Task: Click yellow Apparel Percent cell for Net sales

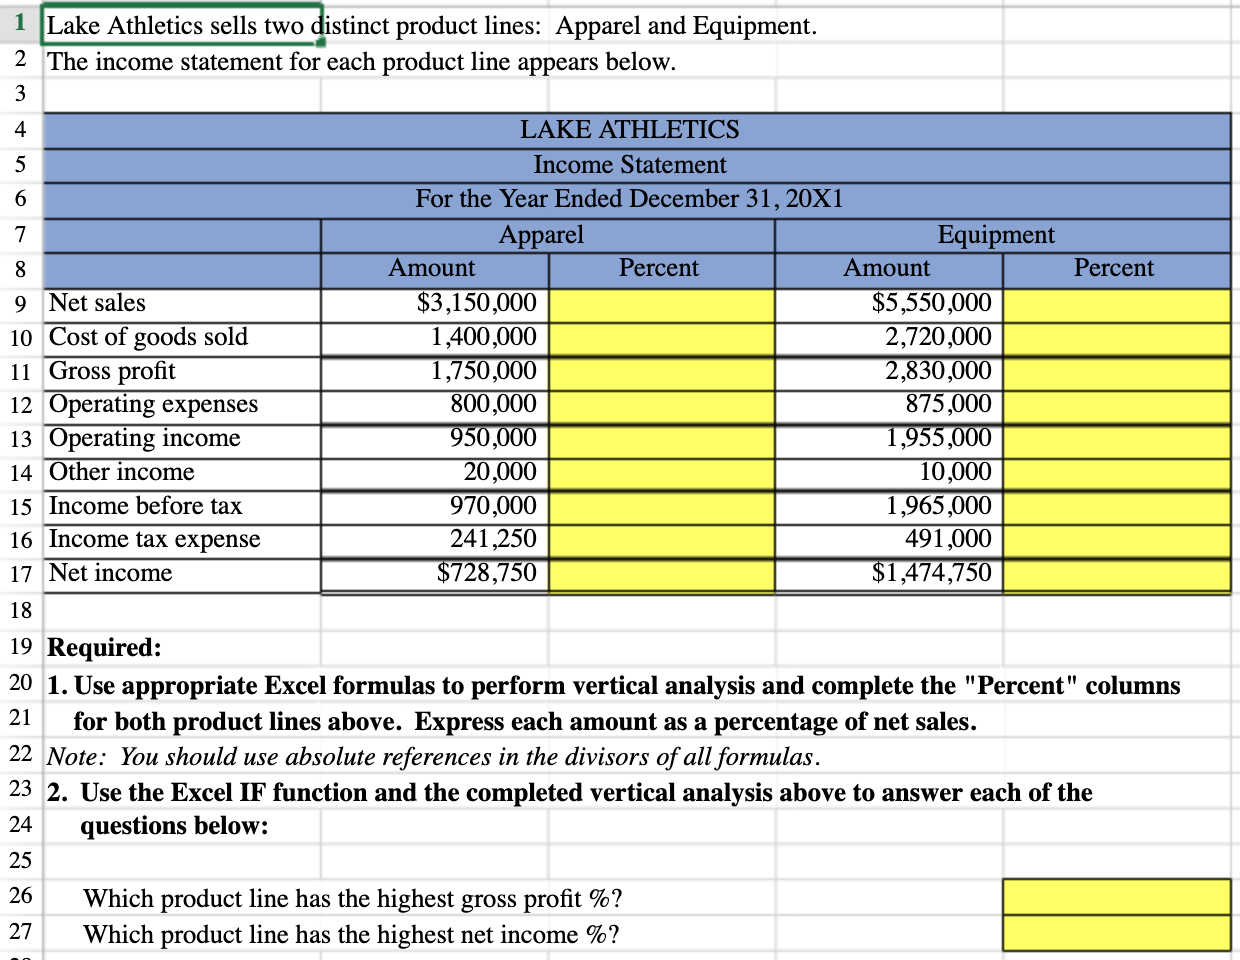Action: [x=662, y=304]
